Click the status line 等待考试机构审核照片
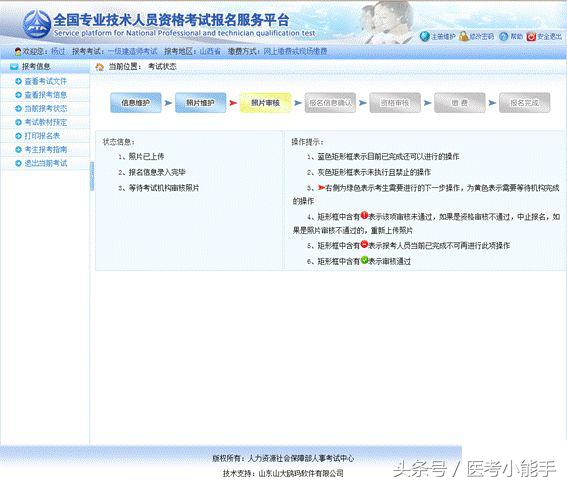The width and height of the screenshot is (567, 484). 164,188
